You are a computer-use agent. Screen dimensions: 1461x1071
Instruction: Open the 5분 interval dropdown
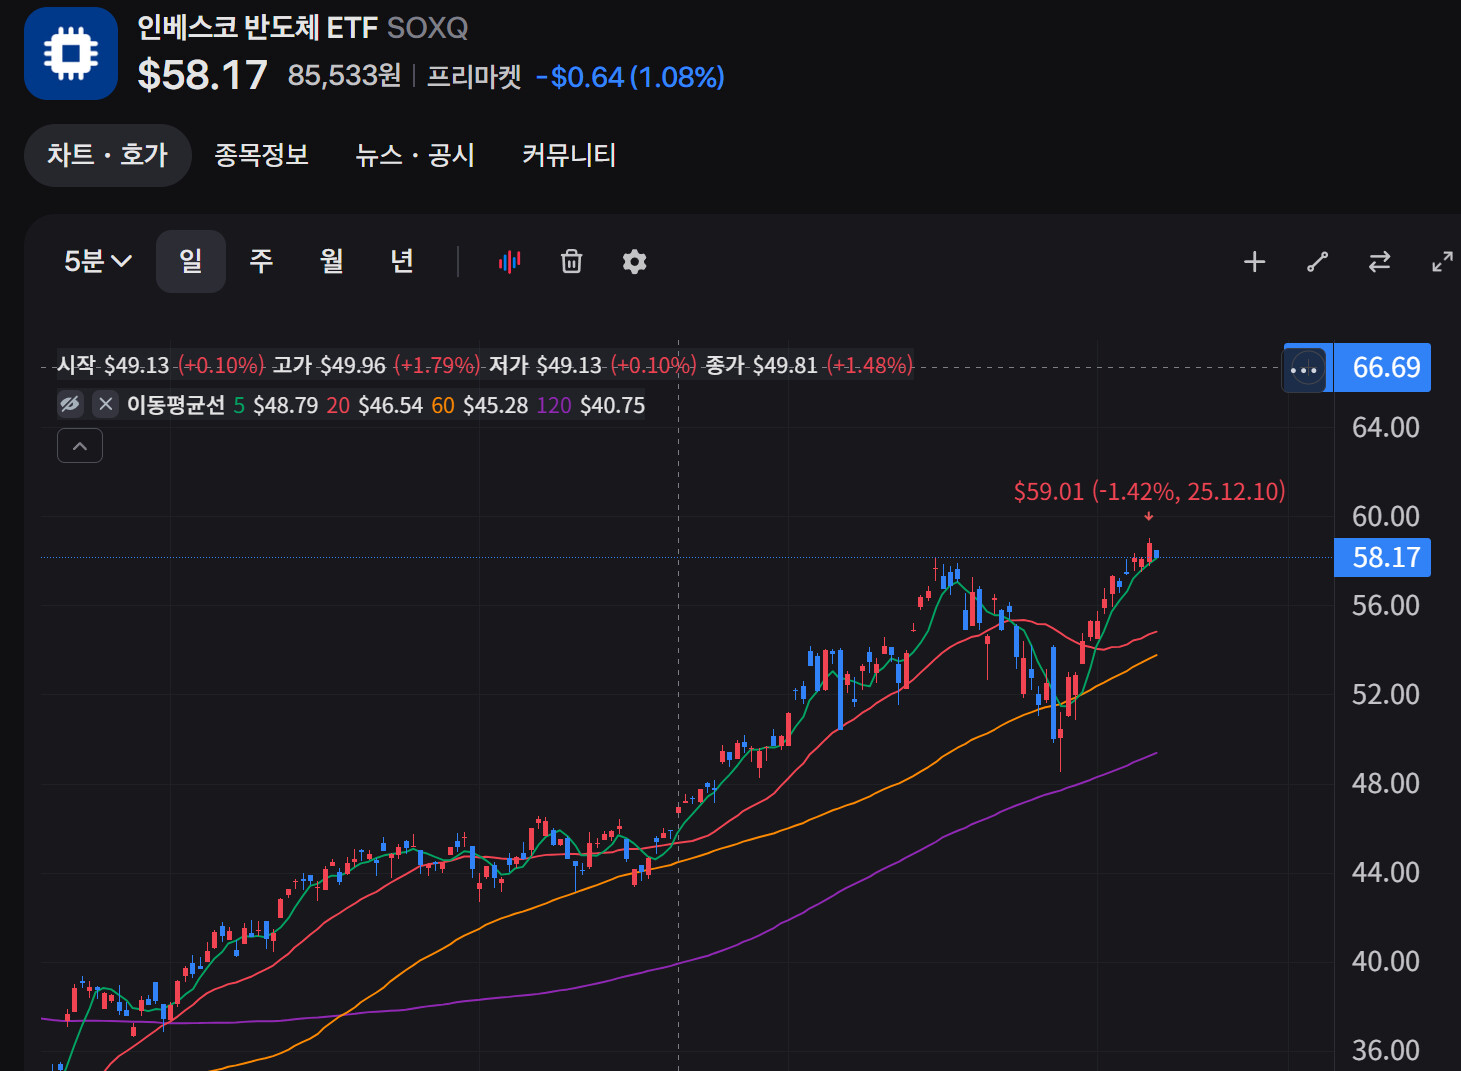point(97,262)
